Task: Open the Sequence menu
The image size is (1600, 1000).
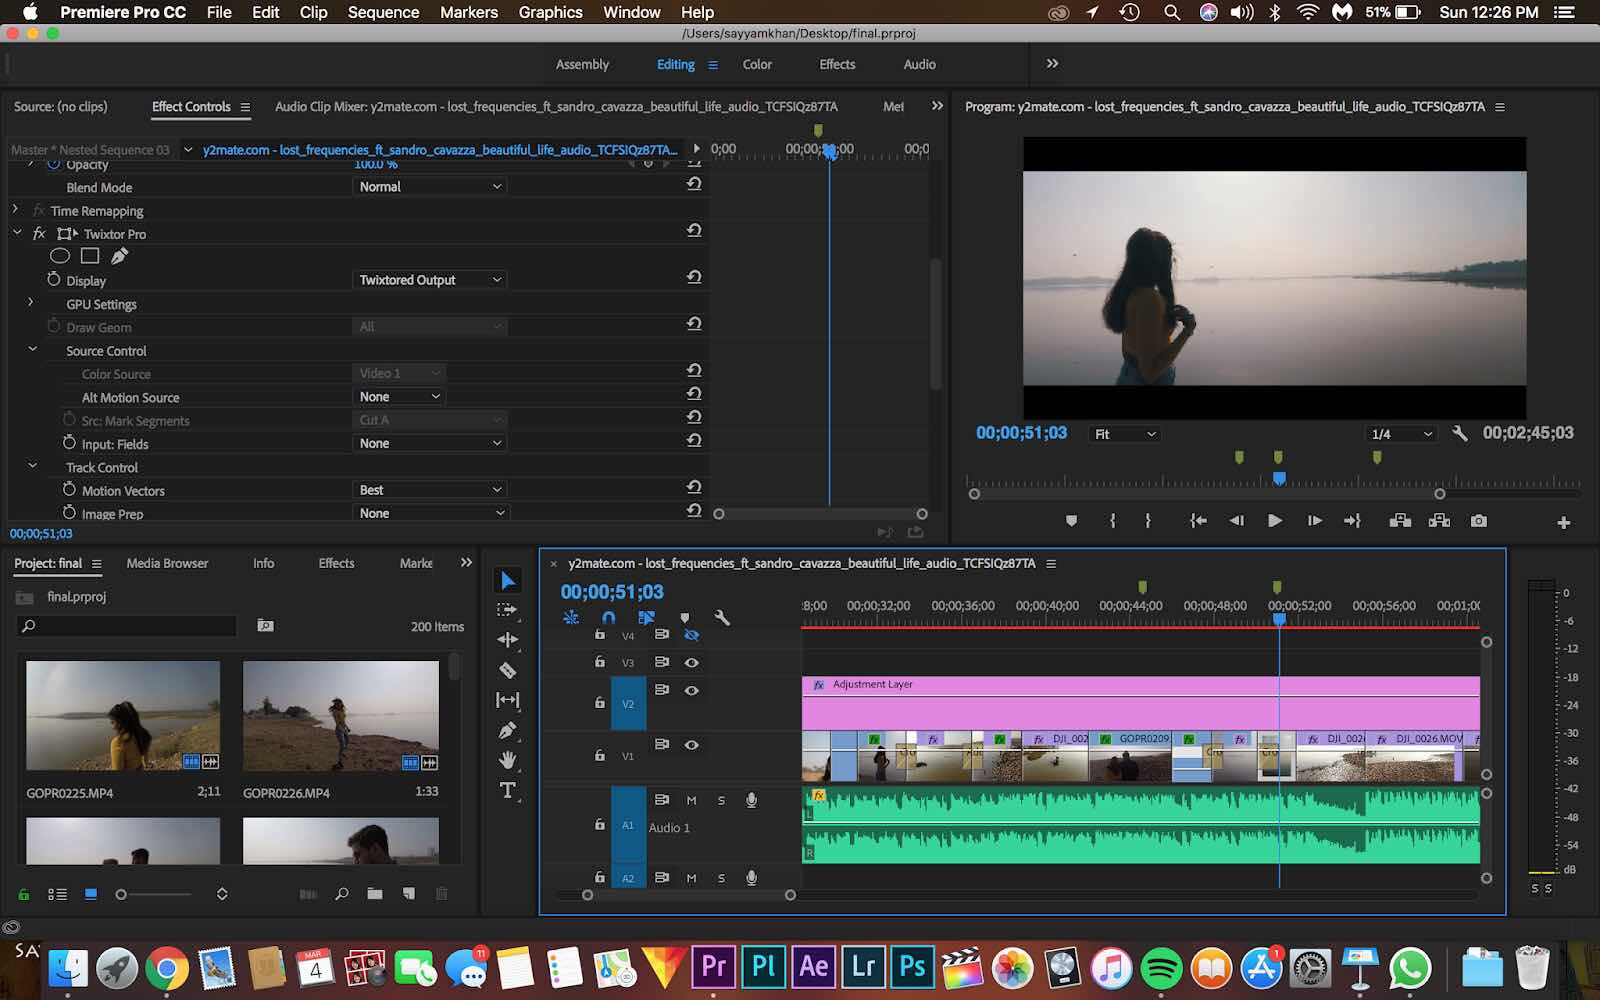Action: pyautogui.click(x=383, y=12)
